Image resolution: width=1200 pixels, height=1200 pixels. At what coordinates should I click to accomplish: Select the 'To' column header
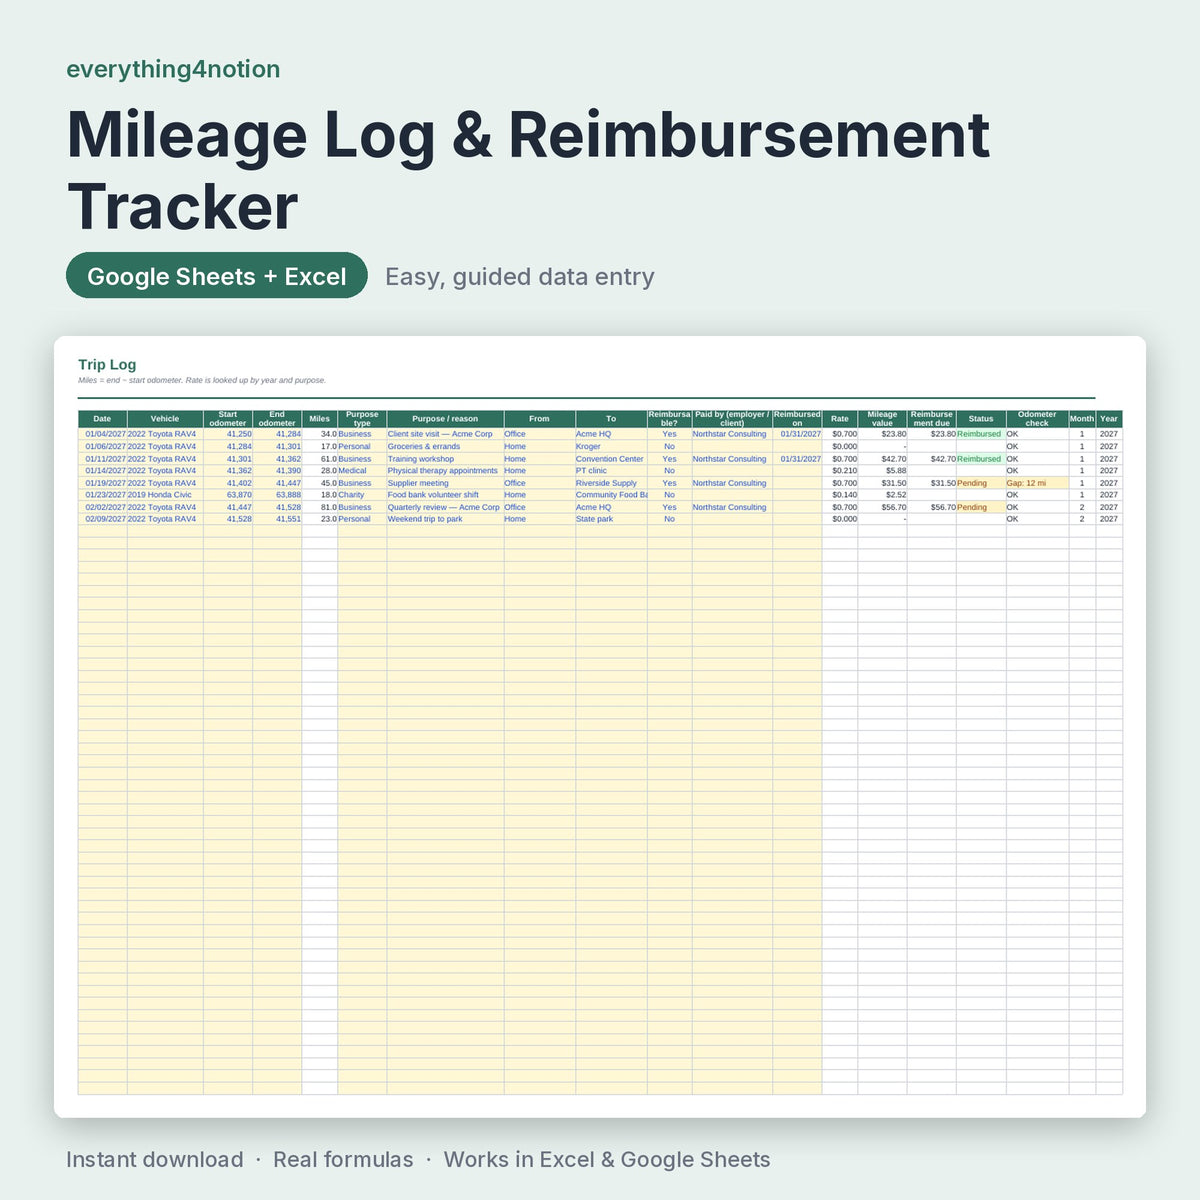pos(611,419)
